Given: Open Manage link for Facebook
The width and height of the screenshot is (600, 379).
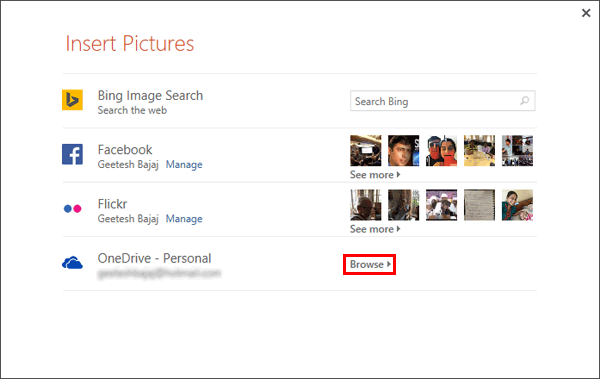Looking at the screenshot, I should point(184,165).
